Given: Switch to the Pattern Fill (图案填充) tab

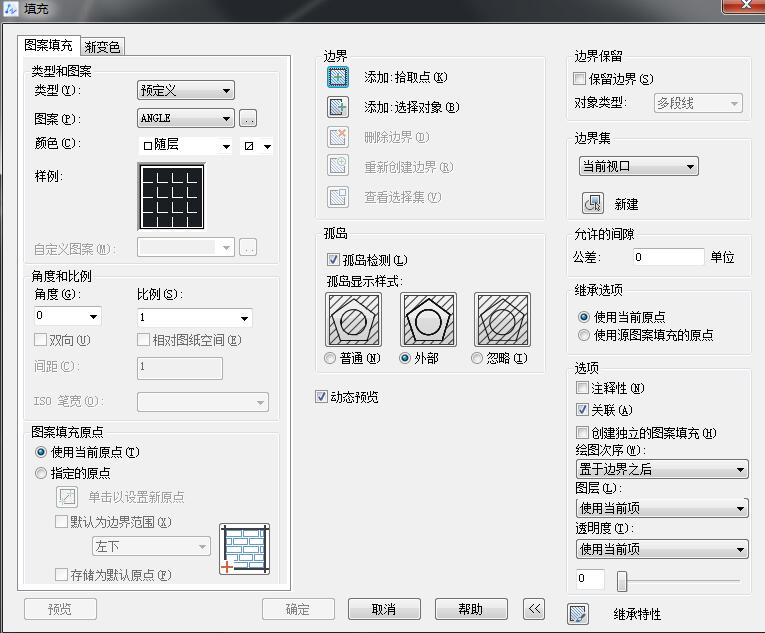Looking at the screenshot, I should (48, 45).
